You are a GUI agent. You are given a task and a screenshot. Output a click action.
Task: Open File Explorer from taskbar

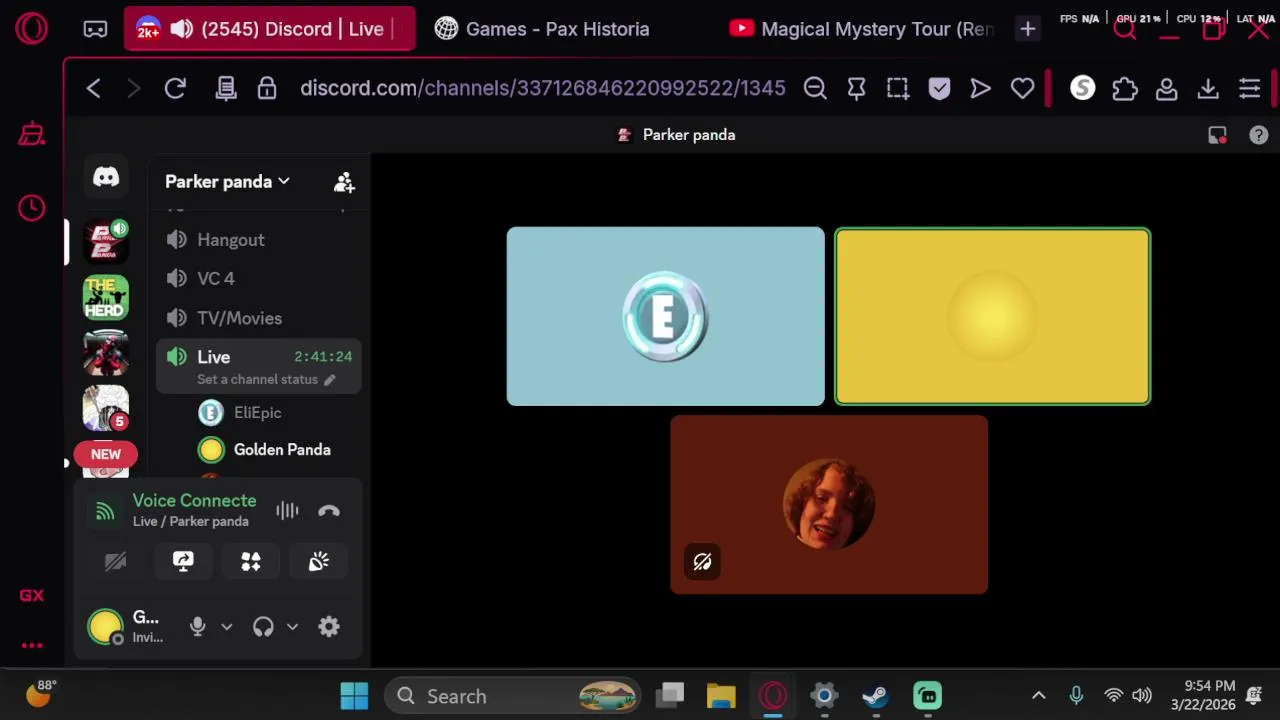pyautogui.click(x=721, y=696)
